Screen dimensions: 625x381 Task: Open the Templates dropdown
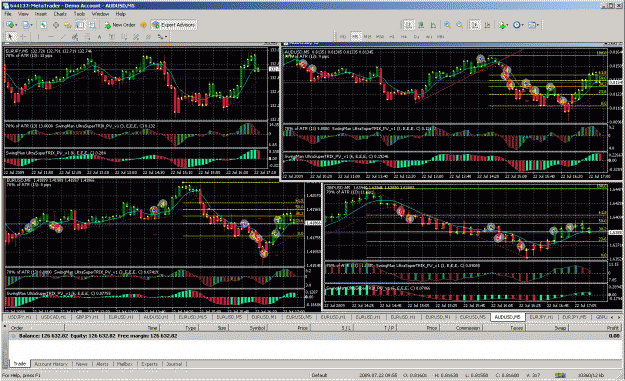(533, 25)
